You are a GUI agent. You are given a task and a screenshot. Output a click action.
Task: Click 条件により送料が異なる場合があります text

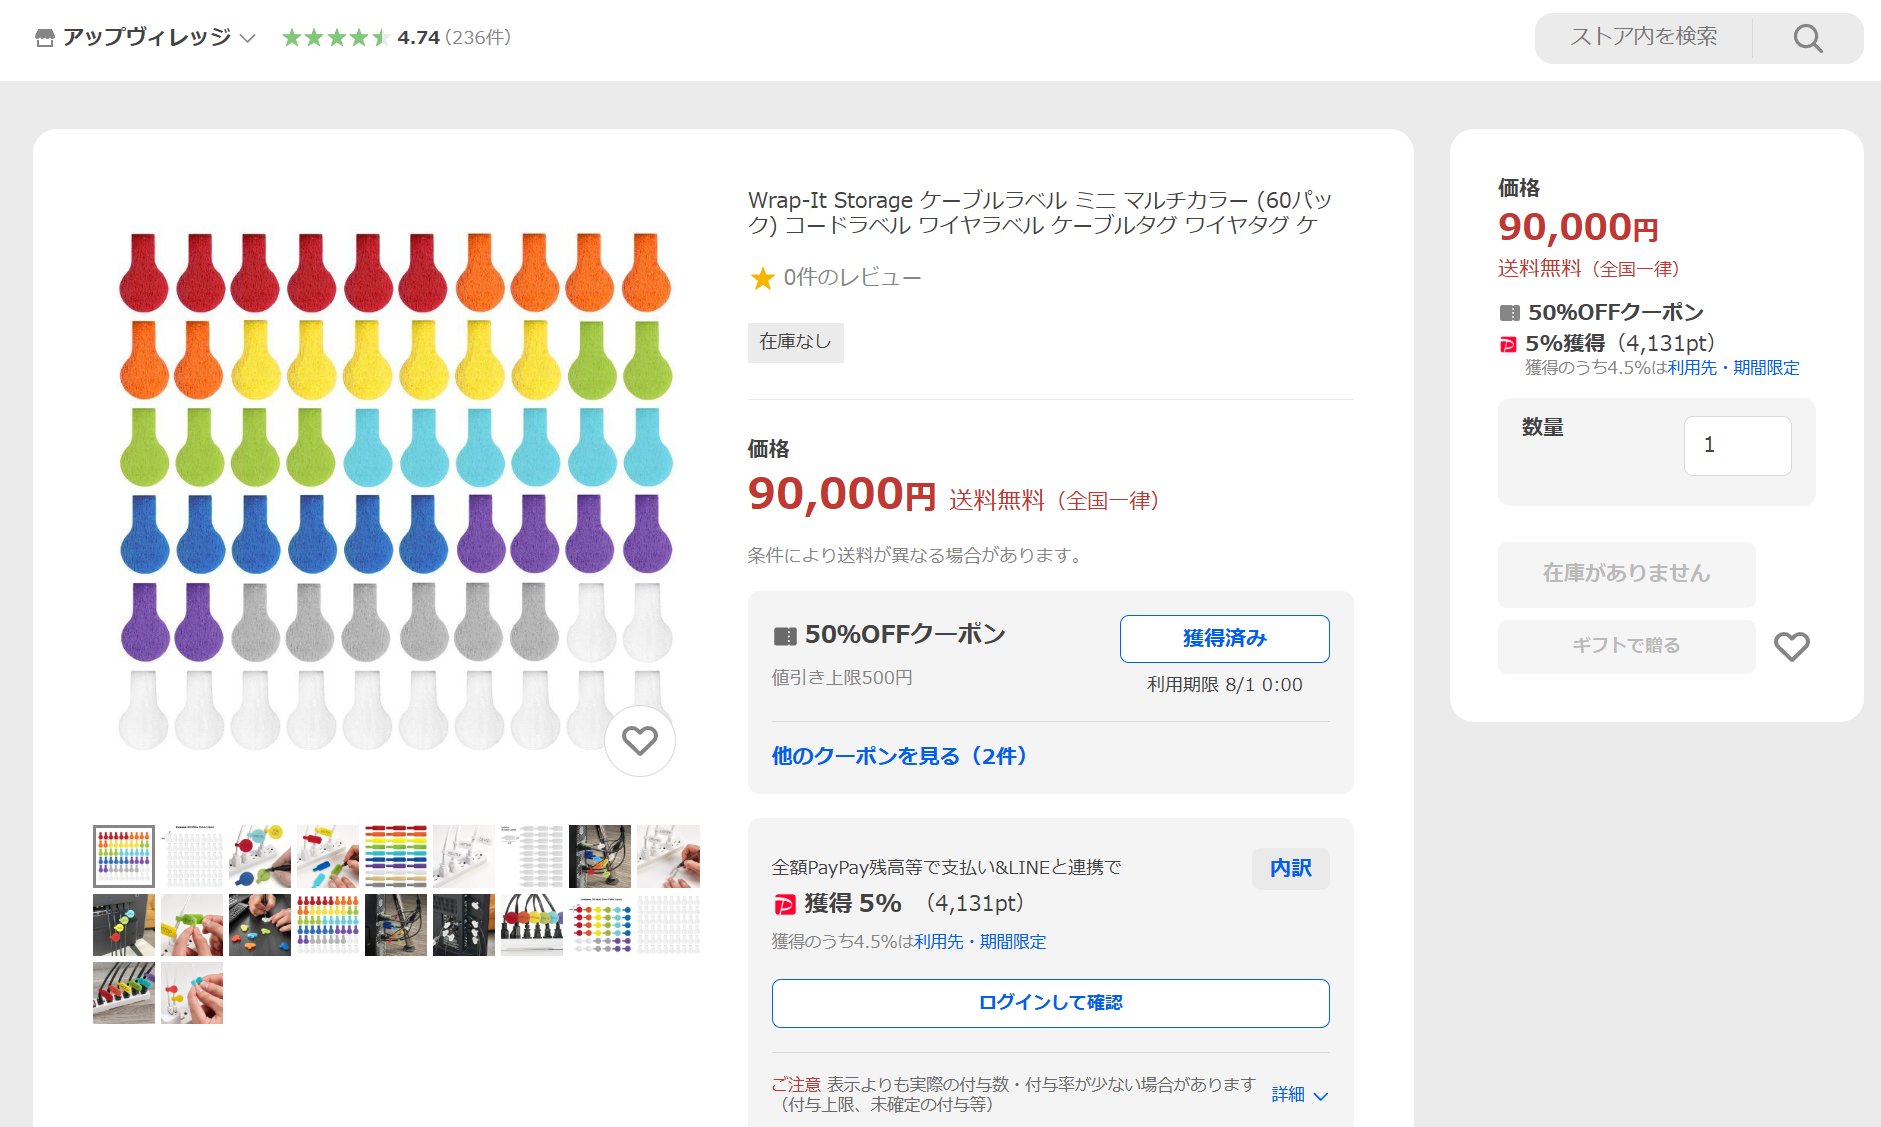[916, 555]
